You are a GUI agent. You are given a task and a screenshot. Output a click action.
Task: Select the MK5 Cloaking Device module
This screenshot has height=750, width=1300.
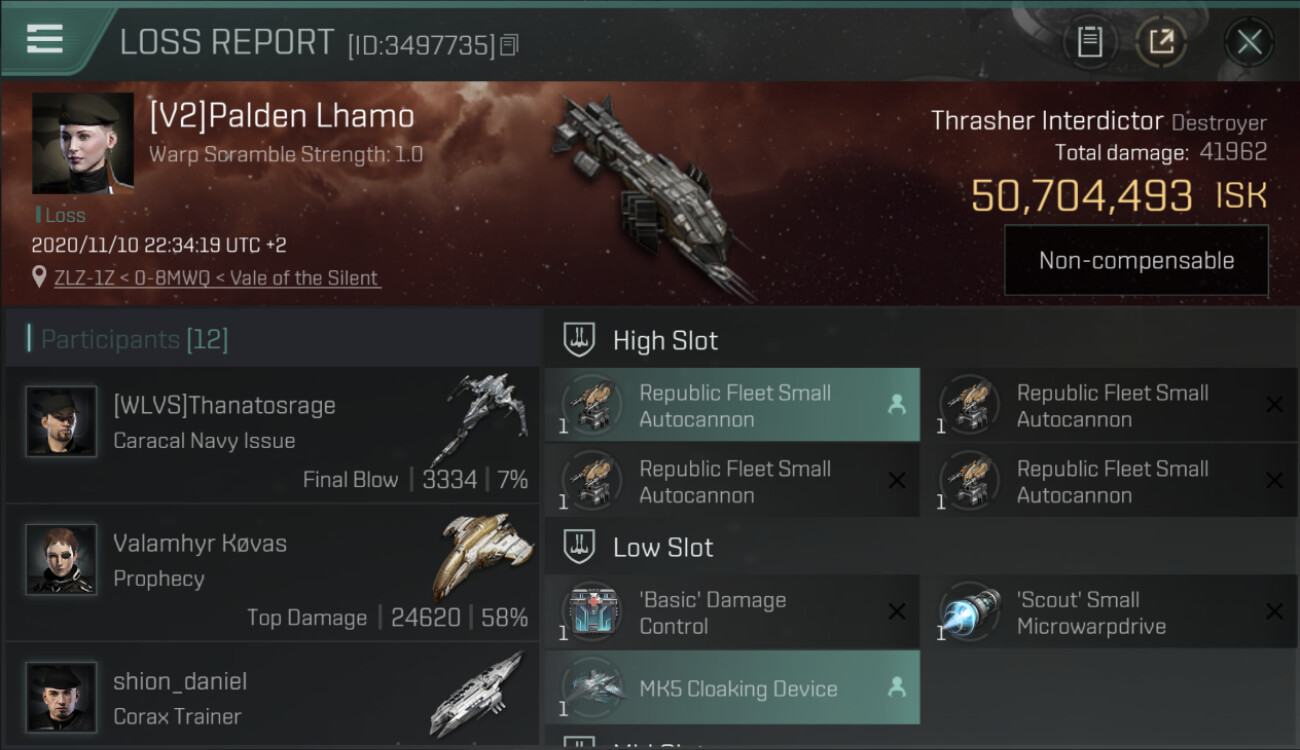tap(732, 688)
